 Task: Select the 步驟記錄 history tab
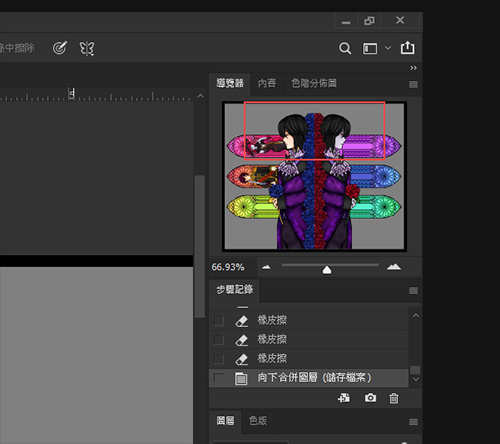tap(235, 289)
